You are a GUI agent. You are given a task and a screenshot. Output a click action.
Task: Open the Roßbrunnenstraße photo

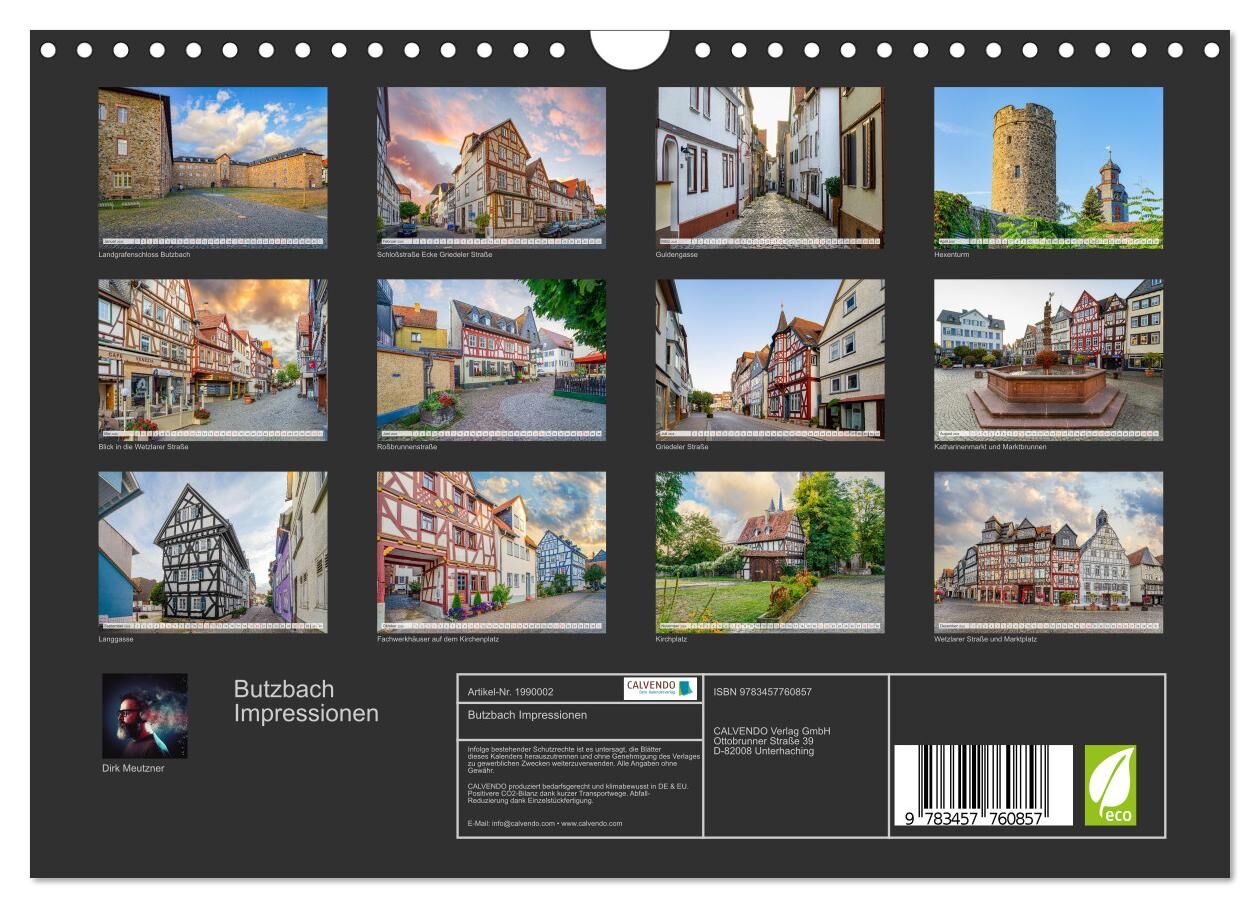pos(491,359)
